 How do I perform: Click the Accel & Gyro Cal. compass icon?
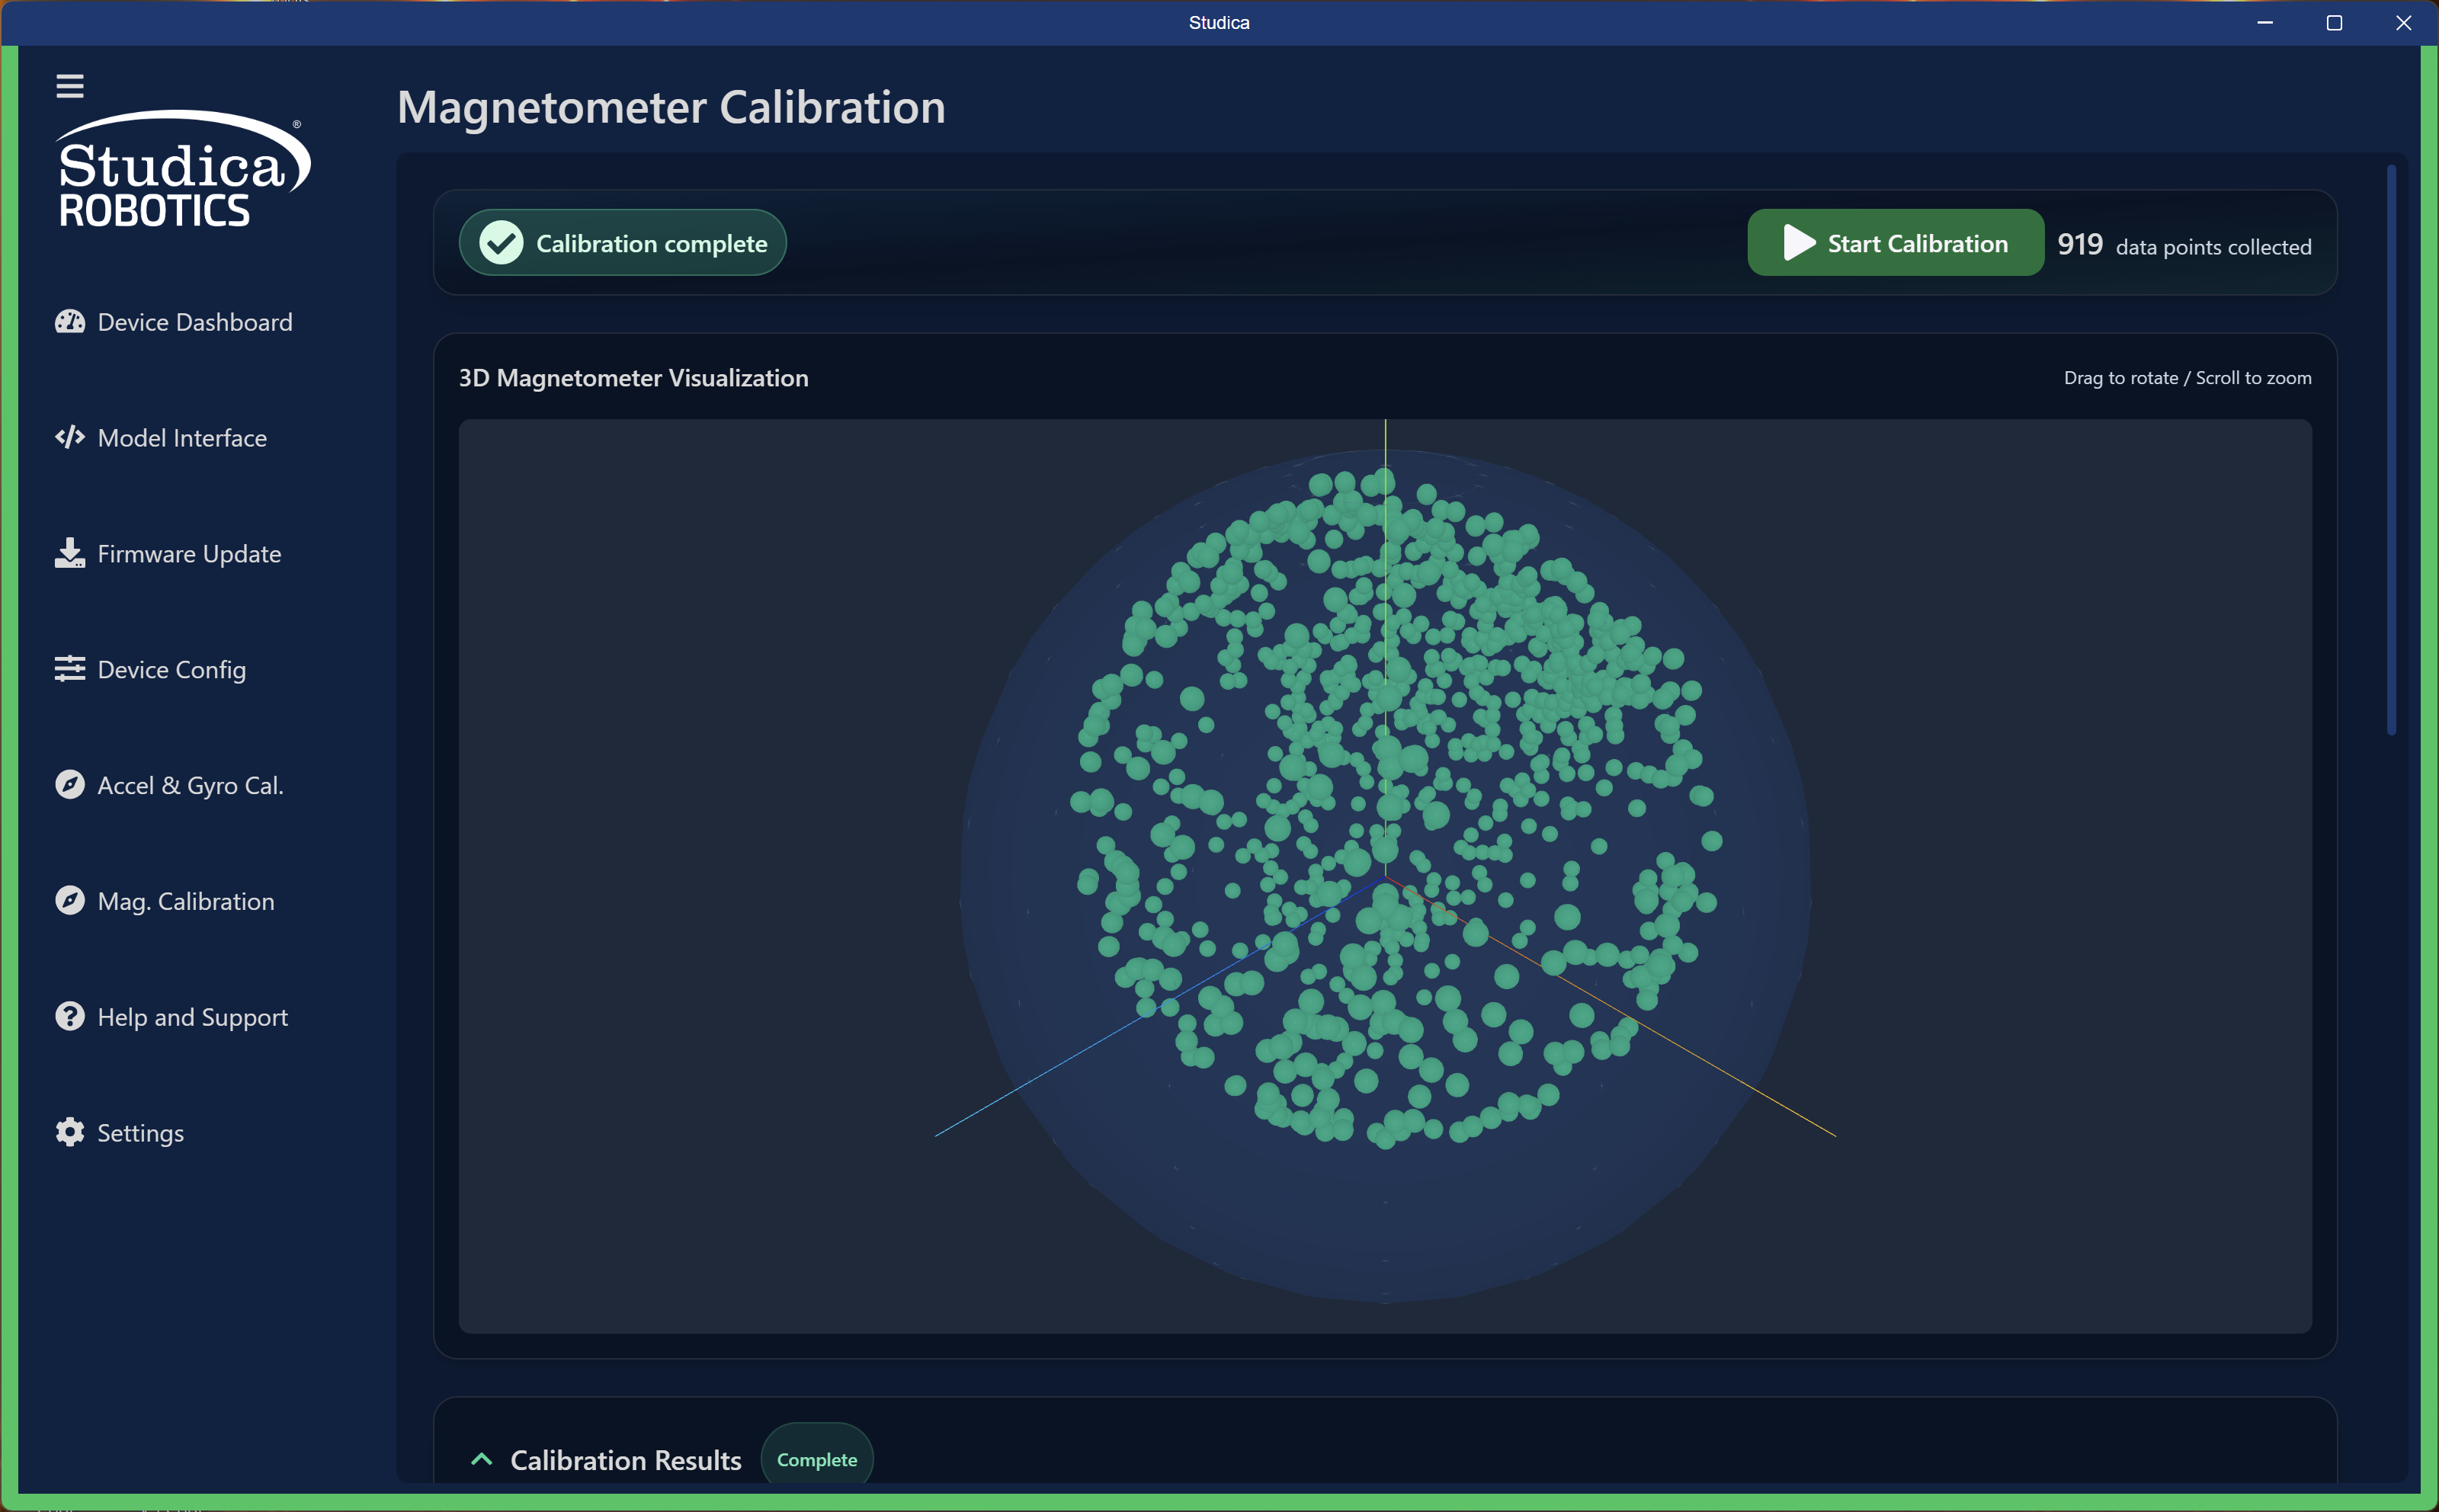69,785
